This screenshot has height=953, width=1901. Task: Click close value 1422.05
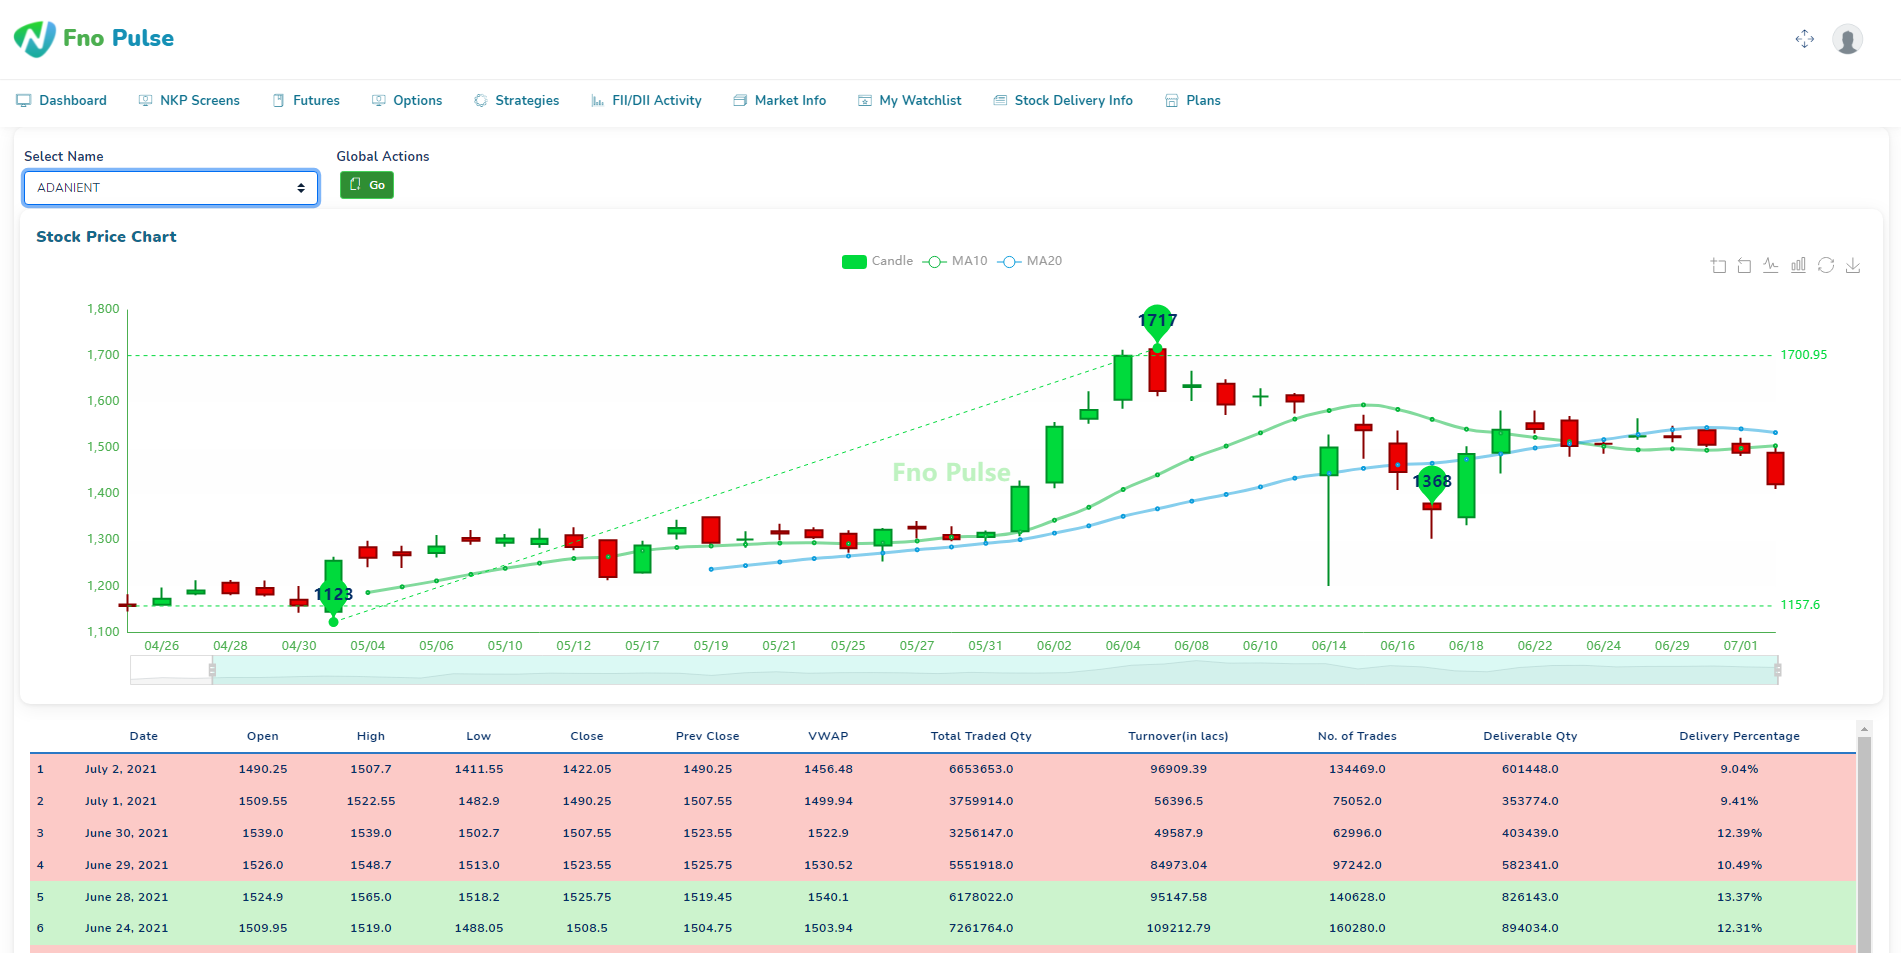(x=587, y=769)
